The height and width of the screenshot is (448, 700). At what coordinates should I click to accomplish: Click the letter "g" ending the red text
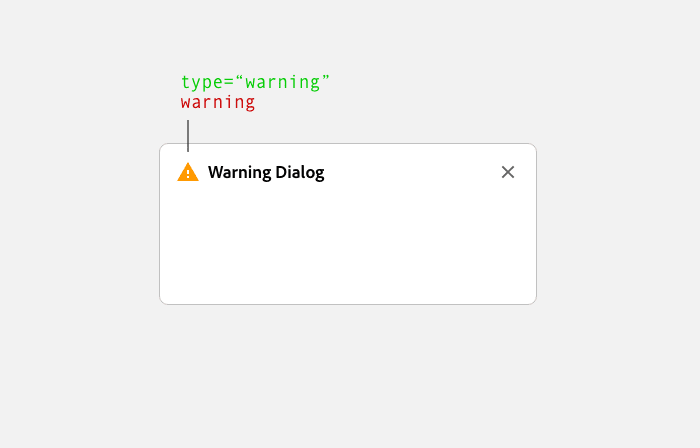click(250, 104)
